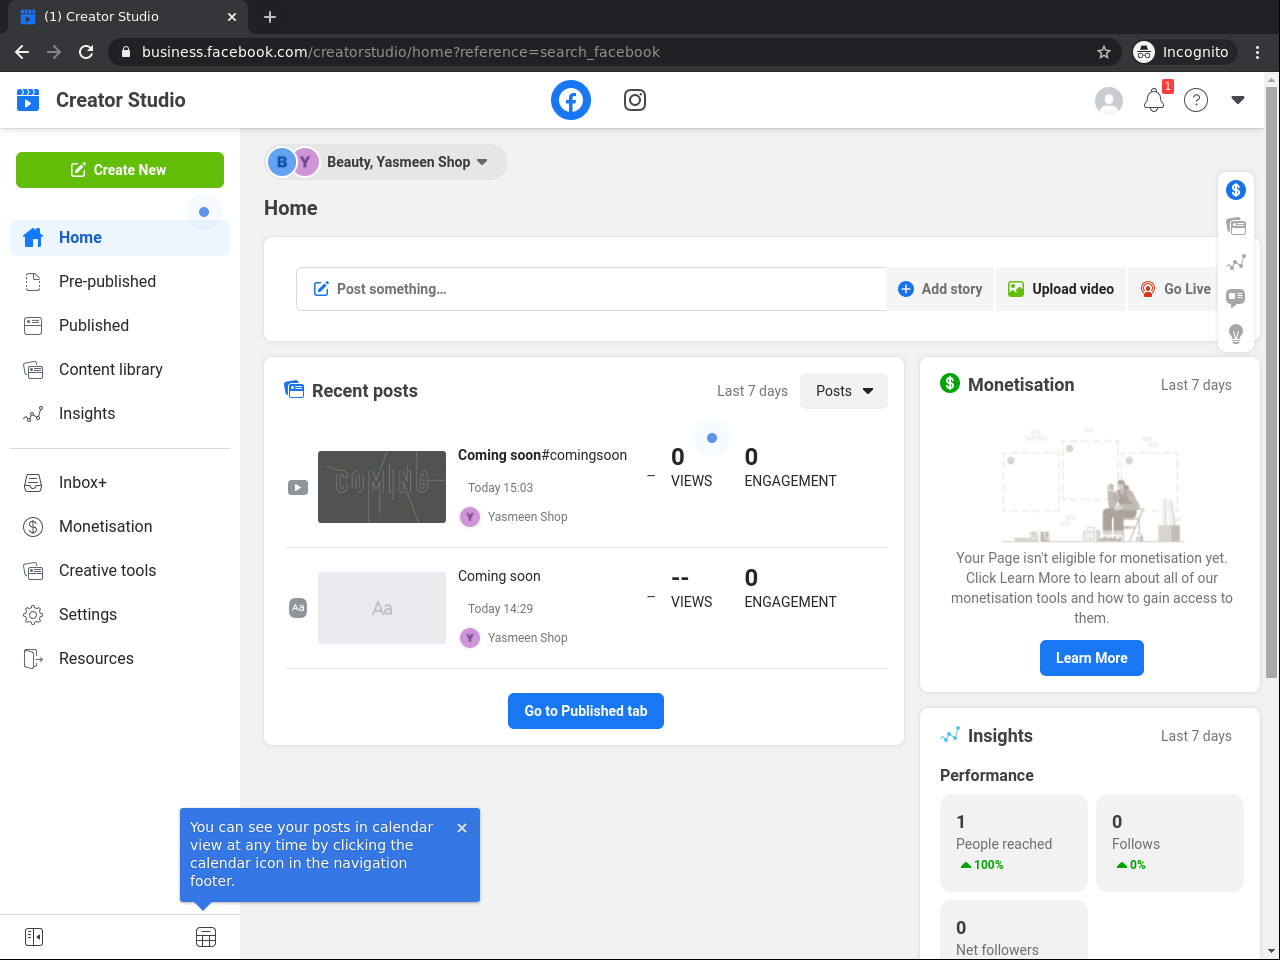Click the Follows card
The height and width of the screenshot is (960, 1280).
[1170, 843]
